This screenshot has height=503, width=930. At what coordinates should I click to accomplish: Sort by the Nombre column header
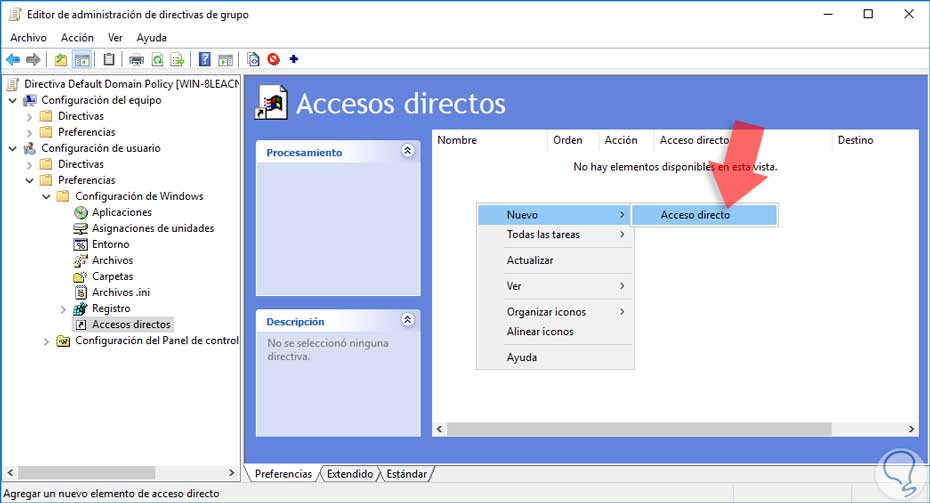tap(489, 140)
